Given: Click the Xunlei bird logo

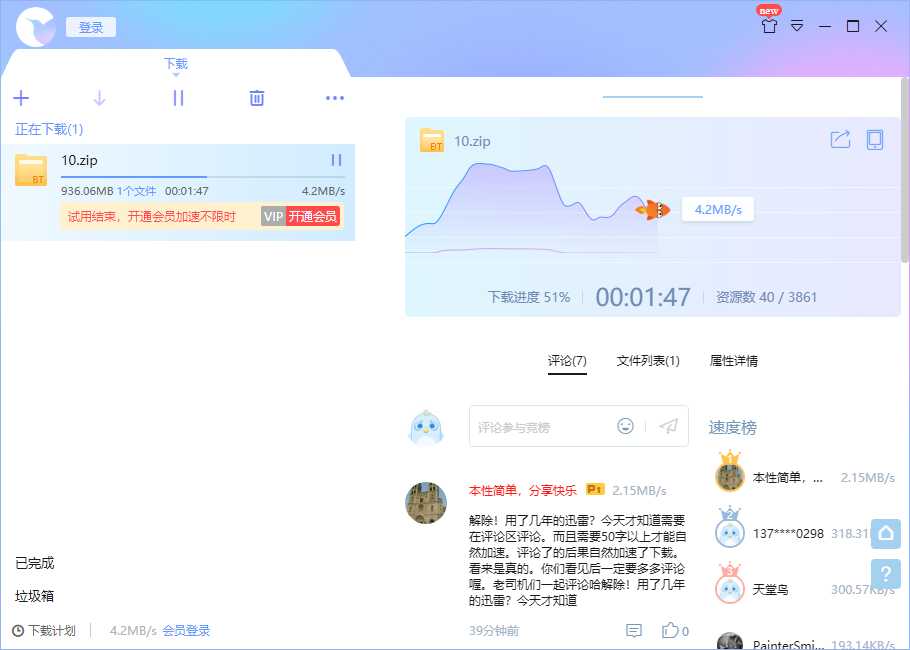Looking at the screenshot, I should [36, 27].
